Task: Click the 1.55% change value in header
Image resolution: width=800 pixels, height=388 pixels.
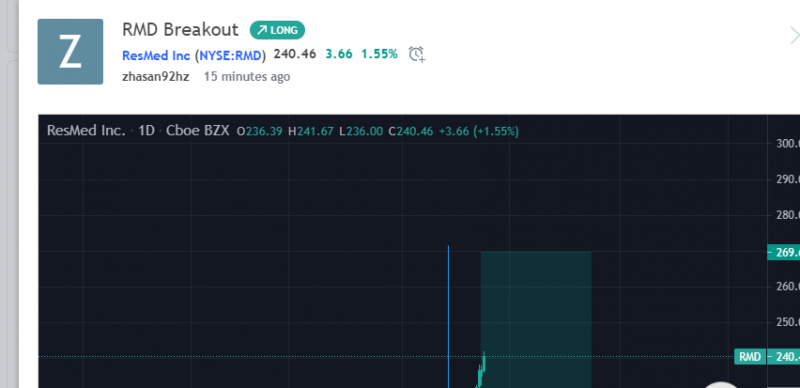Action: [x=379, y=54]
